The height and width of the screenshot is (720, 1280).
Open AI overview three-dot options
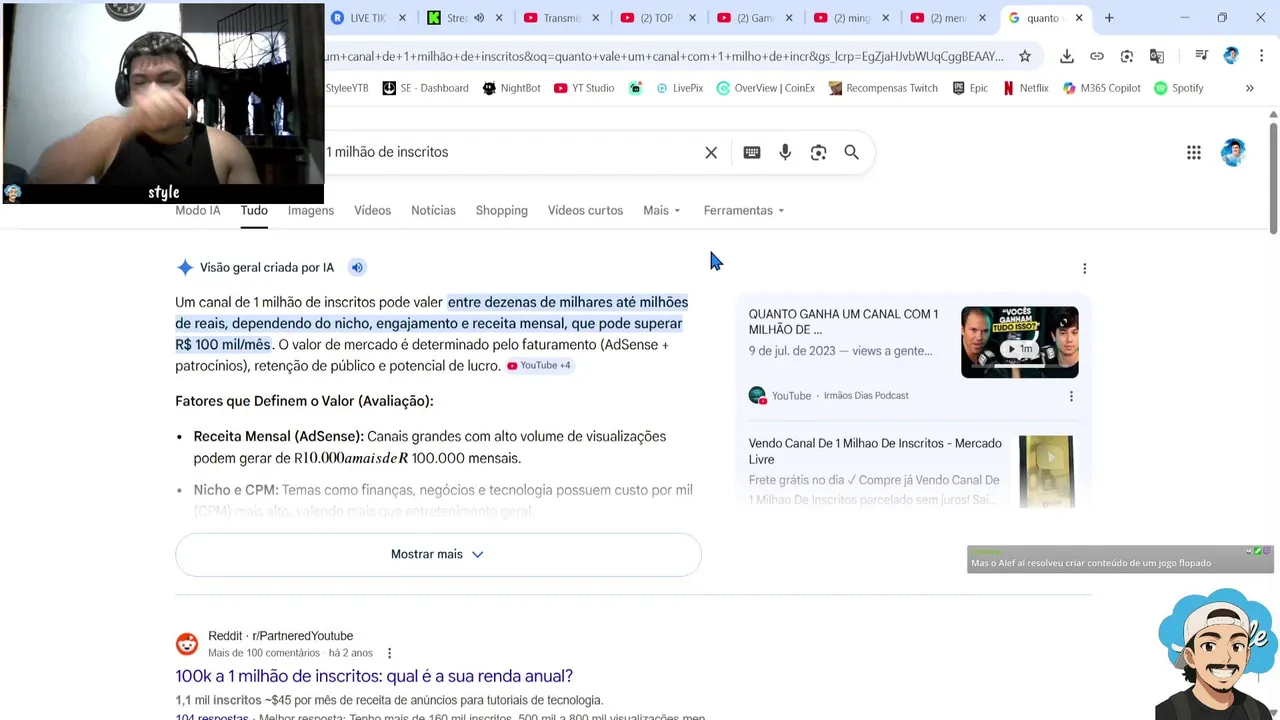click(1084, 268)
